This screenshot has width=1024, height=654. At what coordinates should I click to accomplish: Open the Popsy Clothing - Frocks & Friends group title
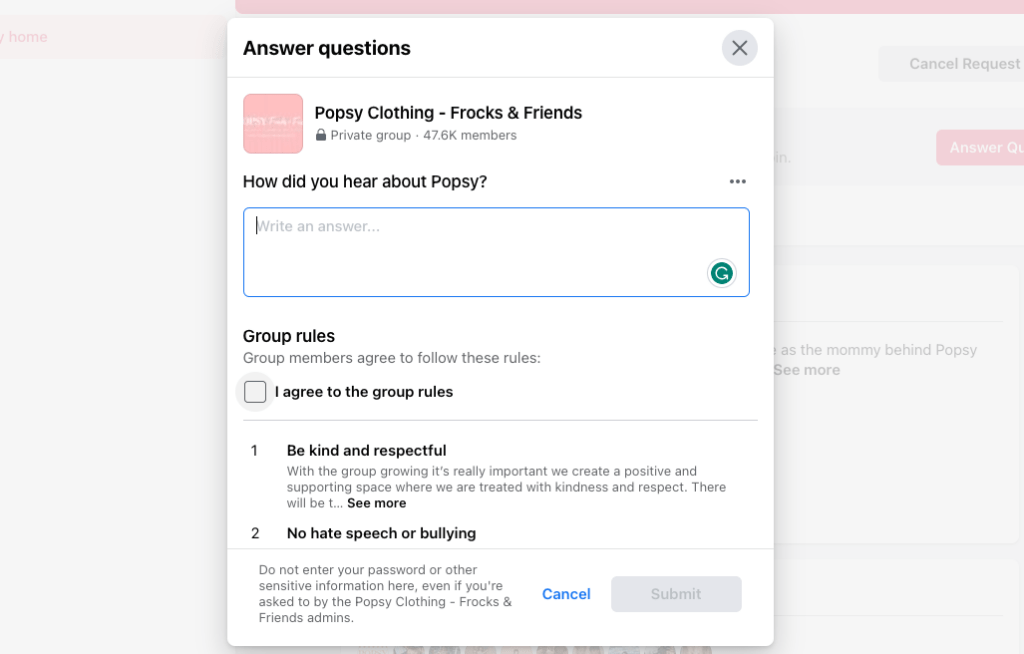(x=448, y=113)
